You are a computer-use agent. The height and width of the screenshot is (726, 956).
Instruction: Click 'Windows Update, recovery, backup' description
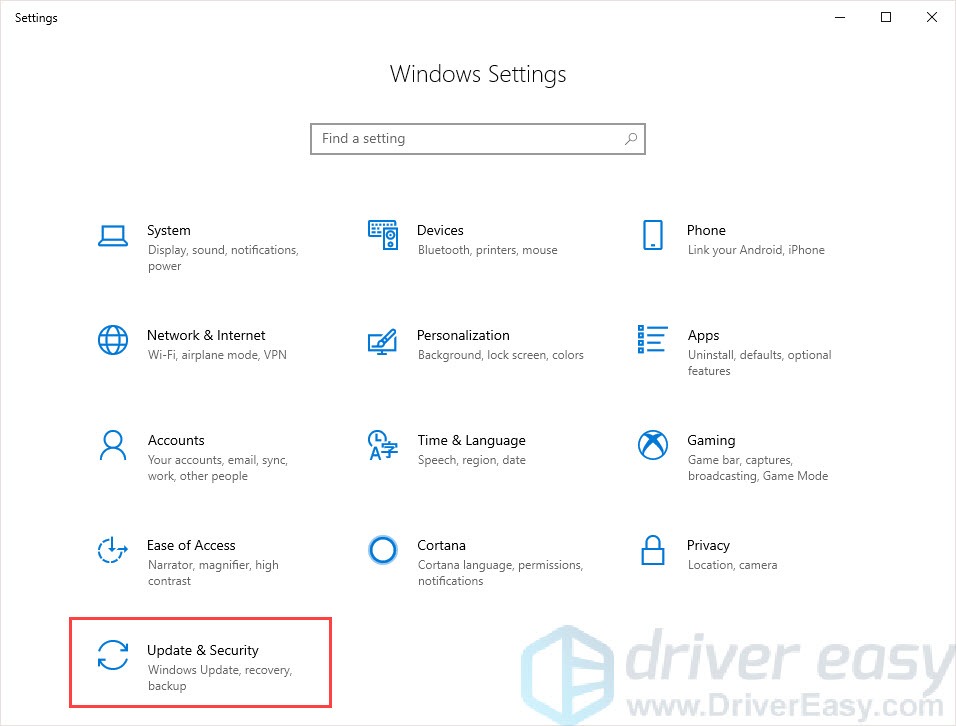[220, 677]
